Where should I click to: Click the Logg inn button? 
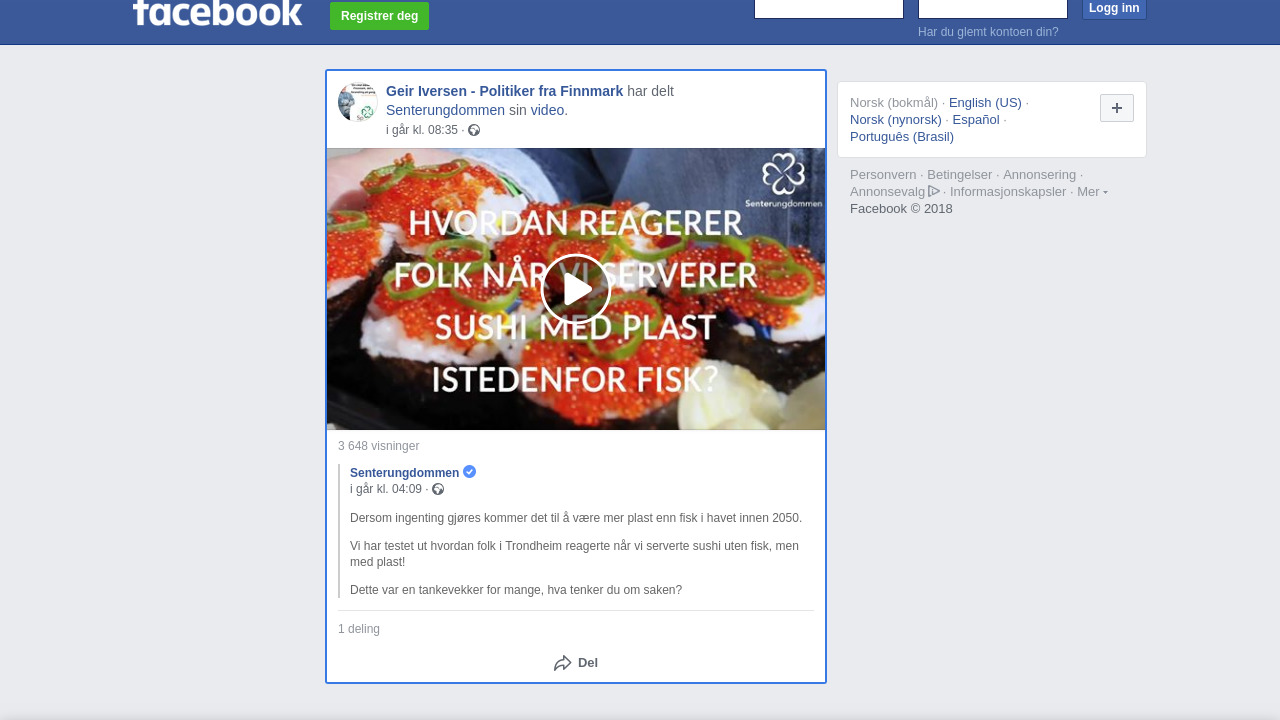[x=1114, y=9]
